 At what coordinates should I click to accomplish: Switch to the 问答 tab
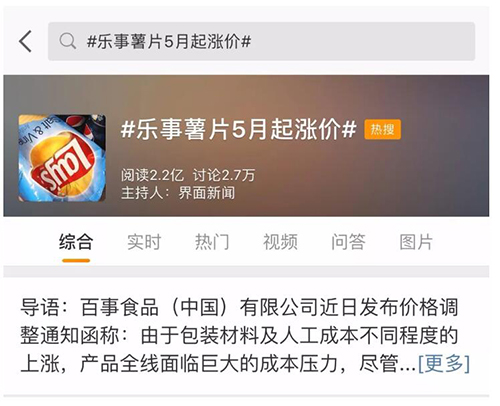[348, 242]
